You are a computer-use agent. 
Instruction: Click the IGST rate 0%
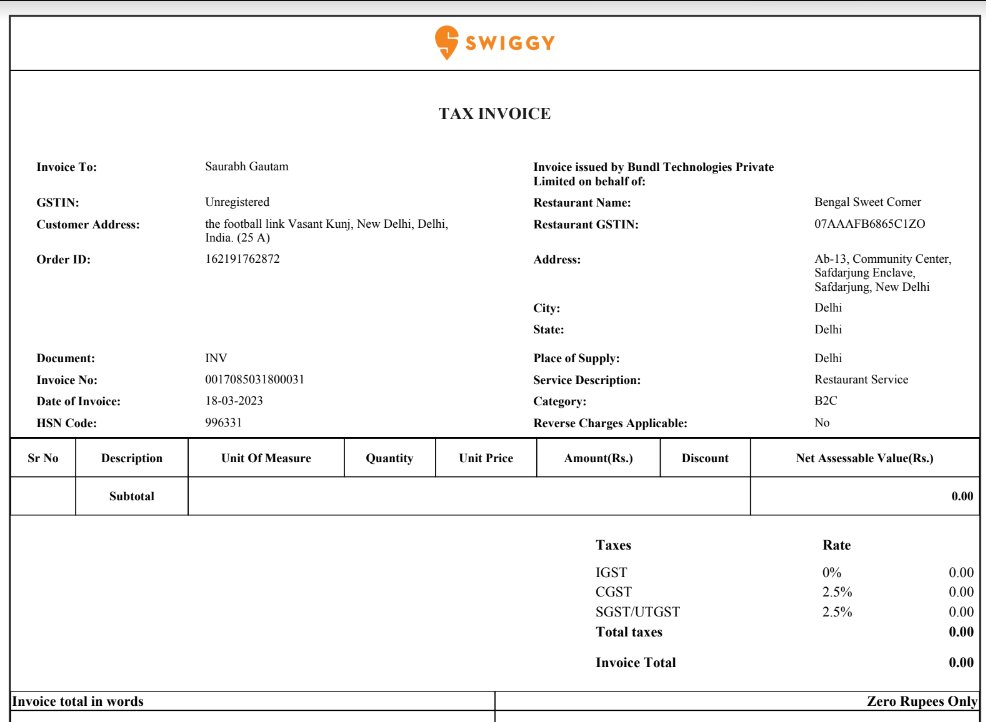[831, 572]
